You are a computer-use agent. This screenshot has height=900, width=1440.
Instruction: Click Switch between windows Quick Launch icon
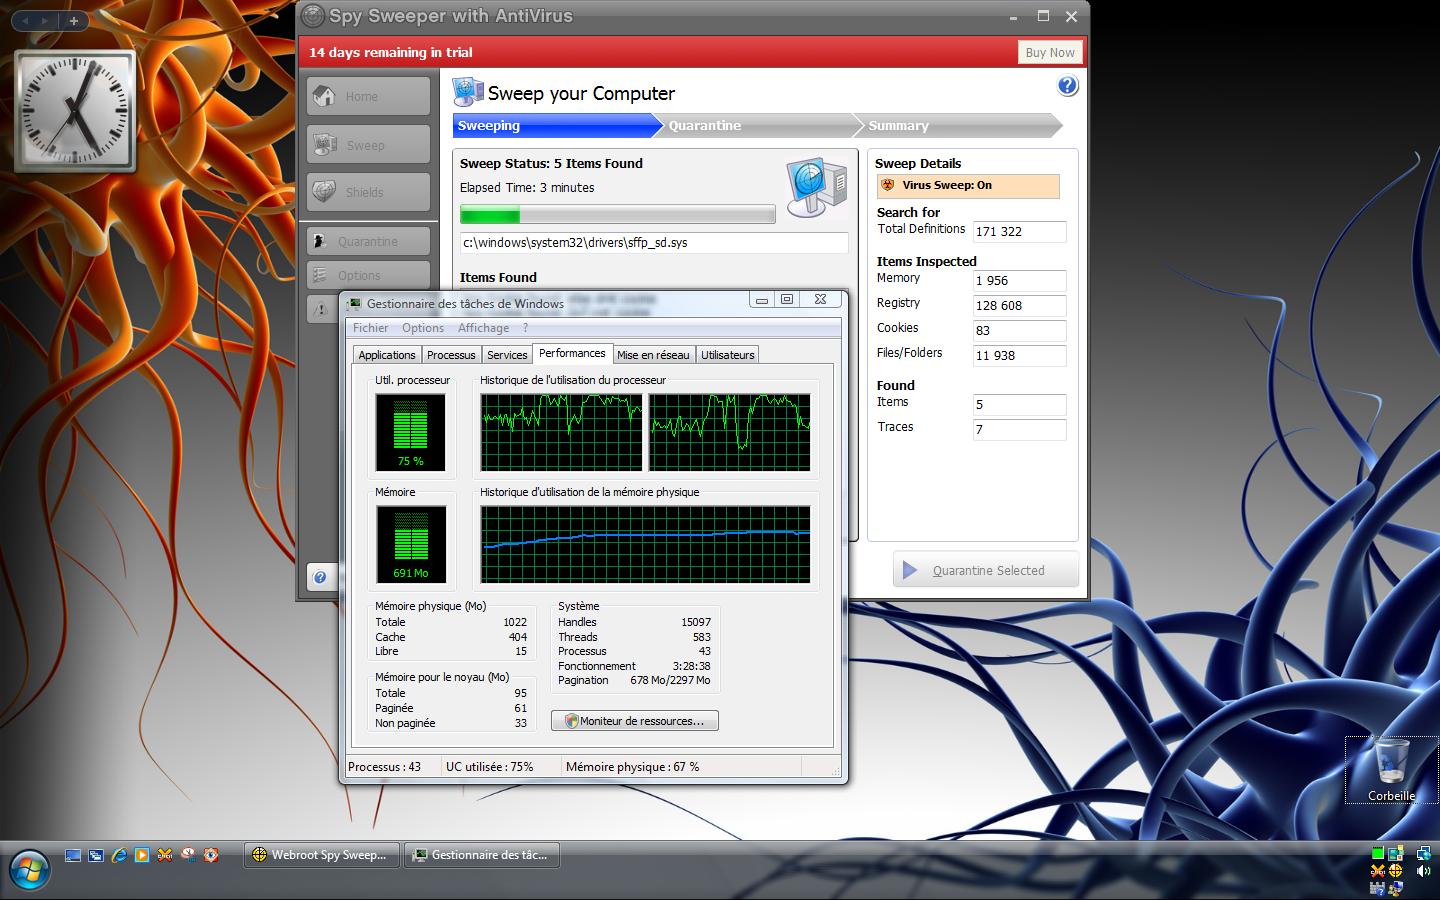point(96,855)
